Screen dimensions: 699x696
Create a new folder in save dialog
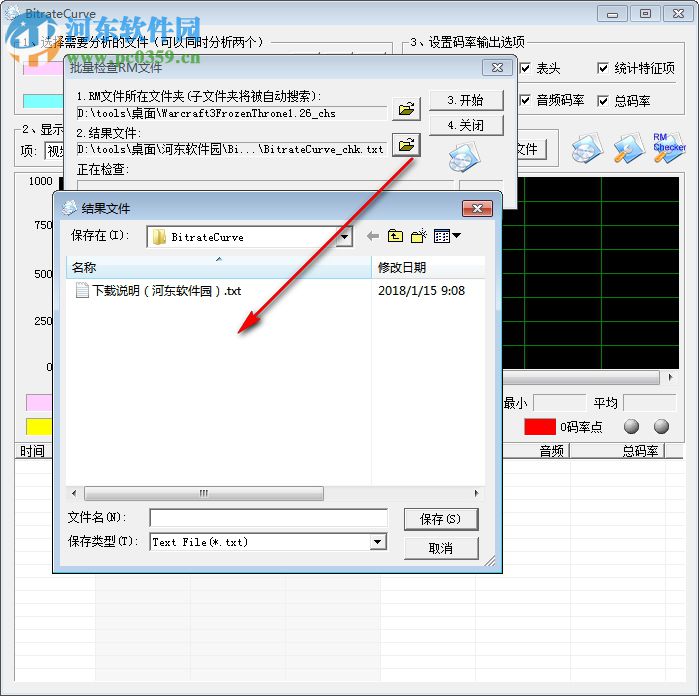(x=419, y=236)
